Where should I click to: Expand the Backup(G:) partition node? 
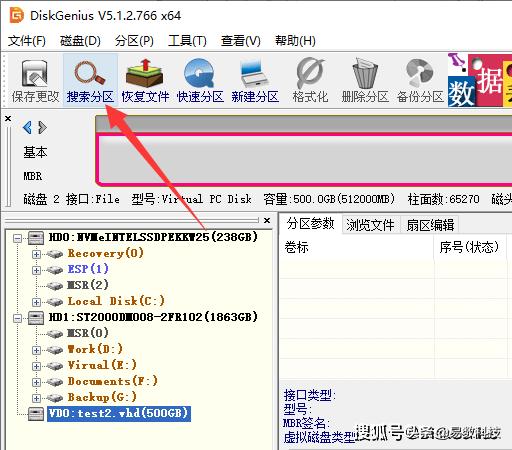[36, 398]
